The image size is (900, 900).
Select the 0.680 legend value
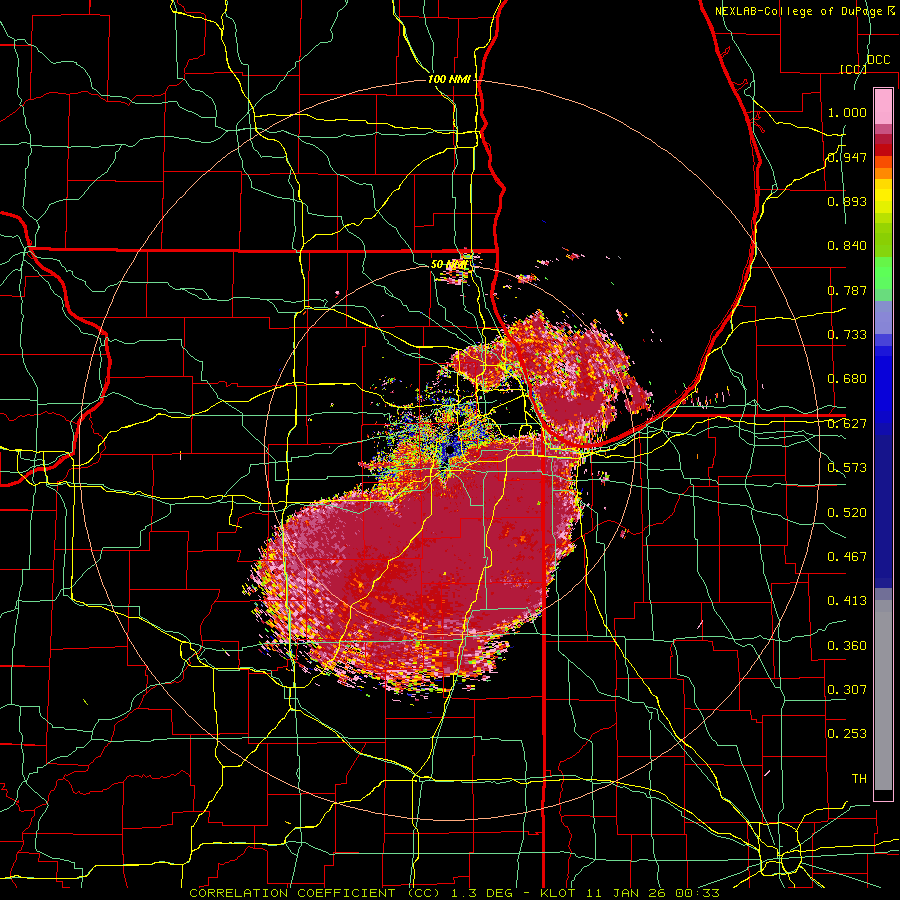(847, 379)
